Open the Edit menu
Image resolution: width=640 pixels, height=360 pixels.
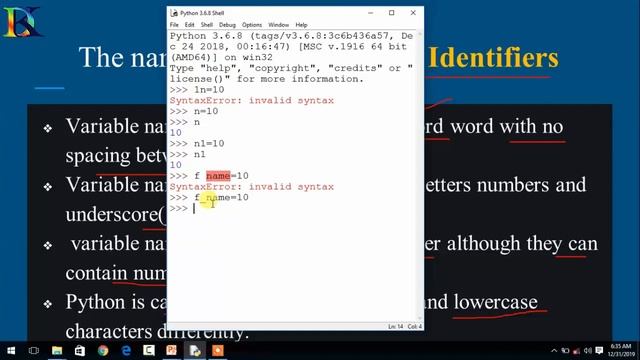click(x=189, y=25)
